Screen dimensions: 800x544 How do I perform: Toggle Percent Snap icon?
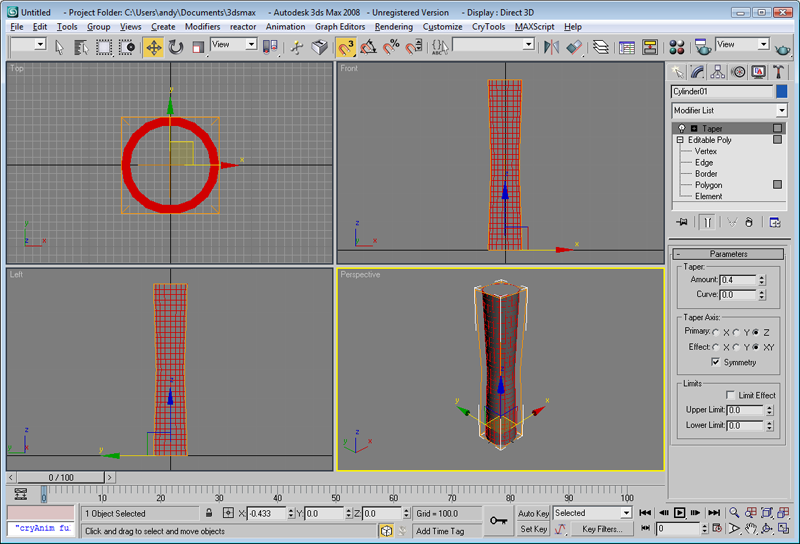click(x=391, y=47)
